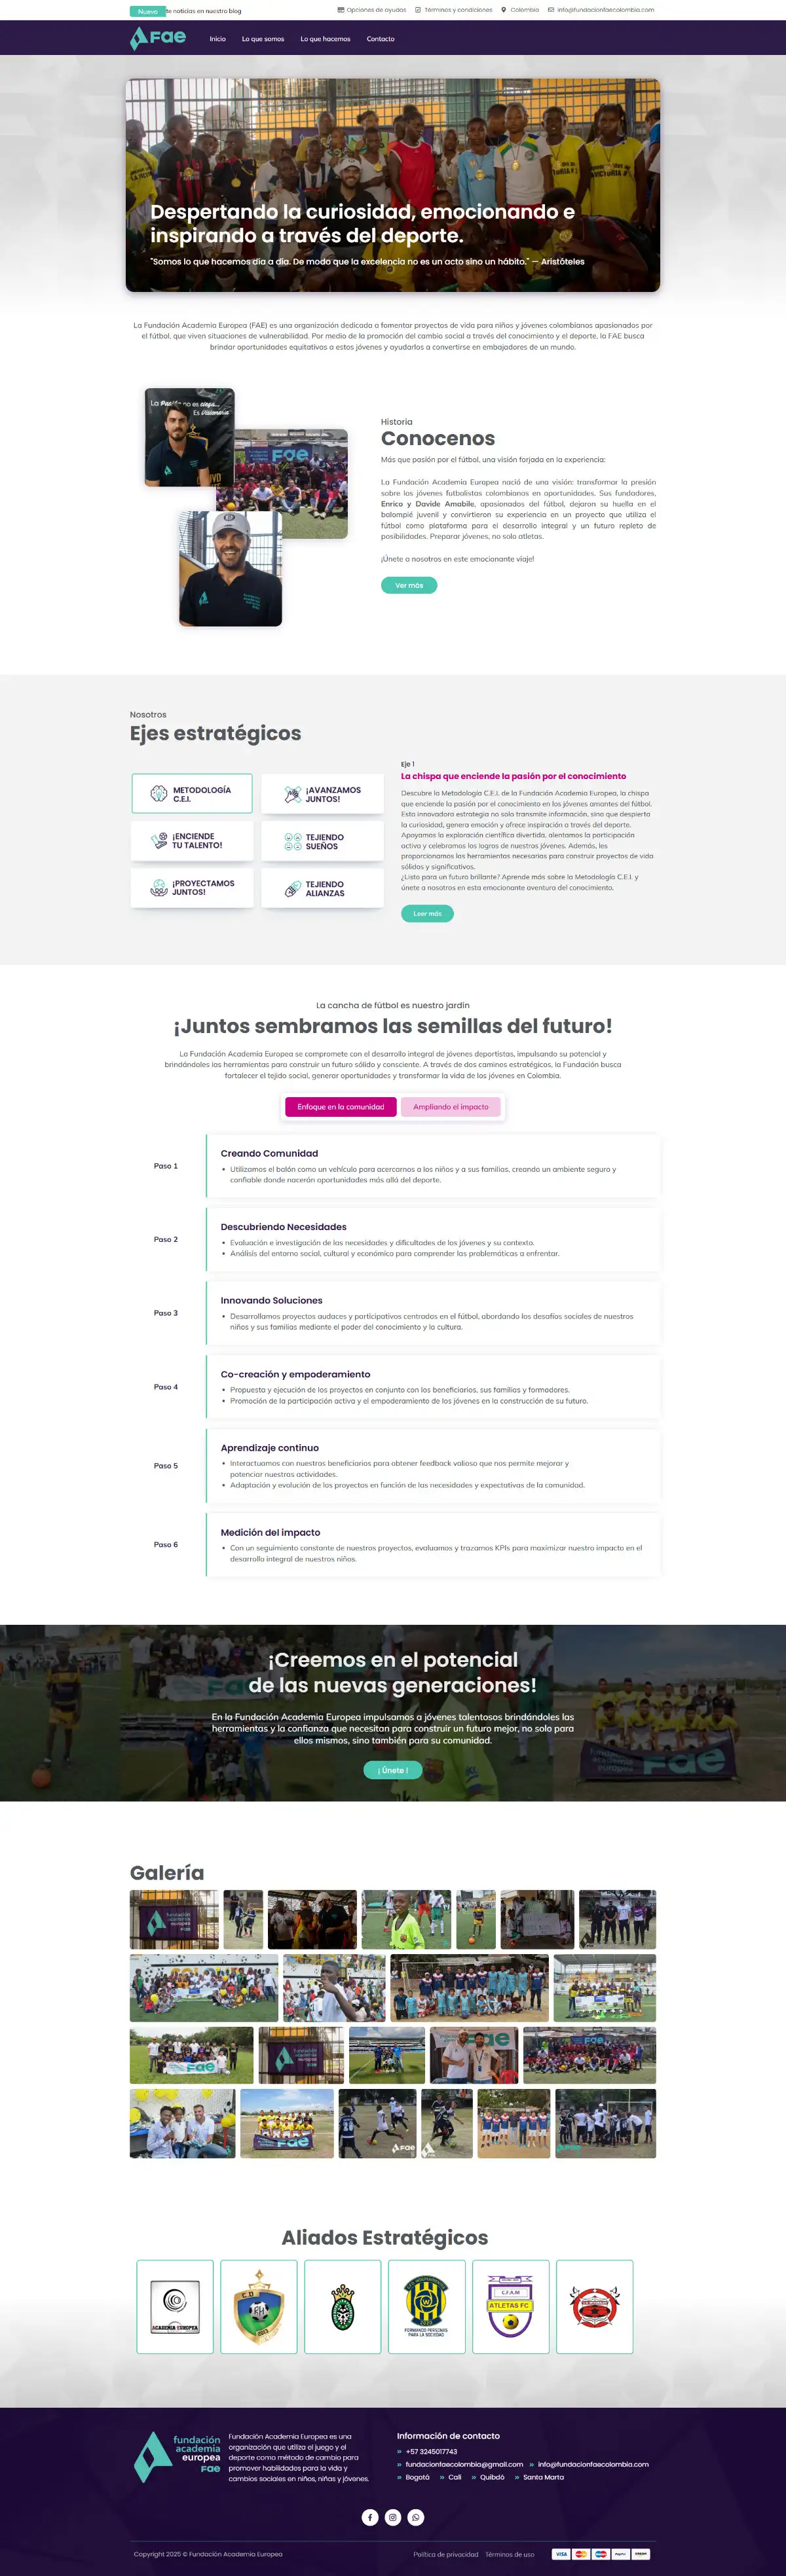The image size is (786, 2576).
Task: Select the Enfoque en la comunidad tab
Action: 340,1106
